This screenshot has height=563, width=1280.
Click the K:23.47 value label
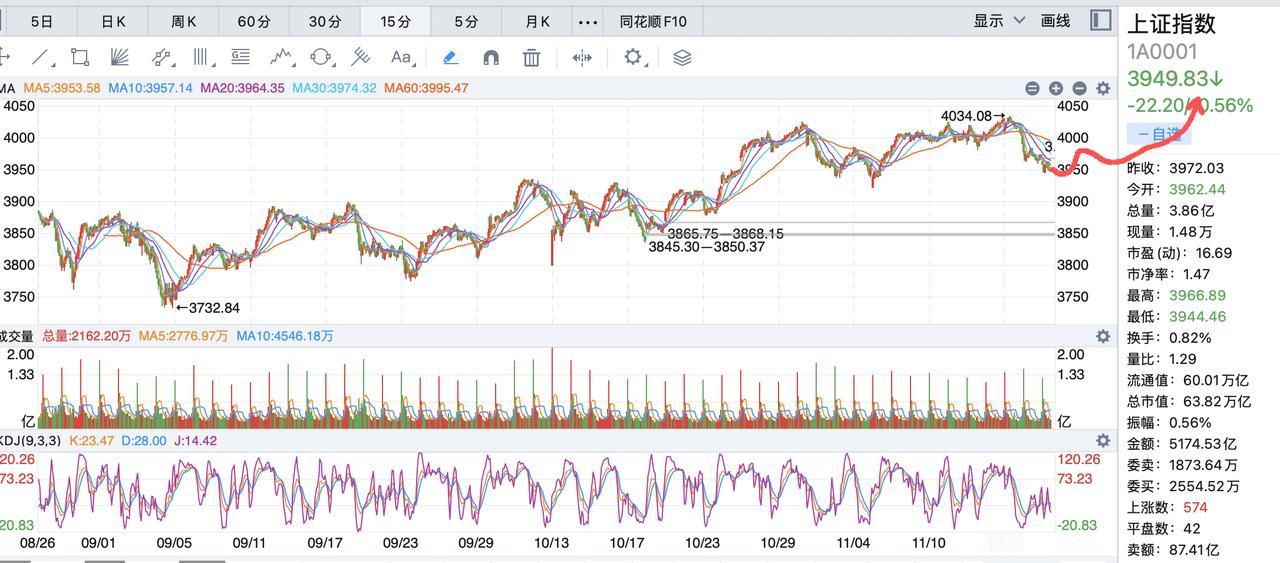(x=90, y=440)
